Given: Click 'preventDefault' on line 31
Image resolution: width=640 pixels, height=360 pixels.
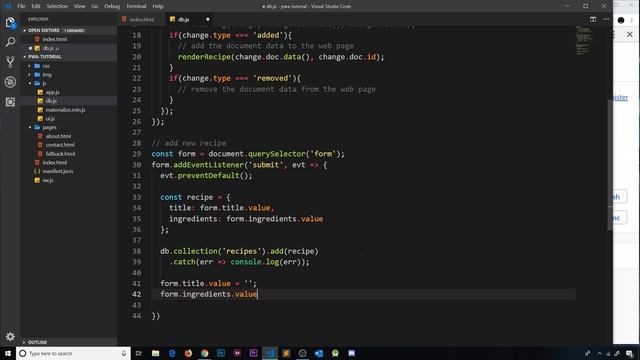Looking at the screenshot, I should pos(208,176).
